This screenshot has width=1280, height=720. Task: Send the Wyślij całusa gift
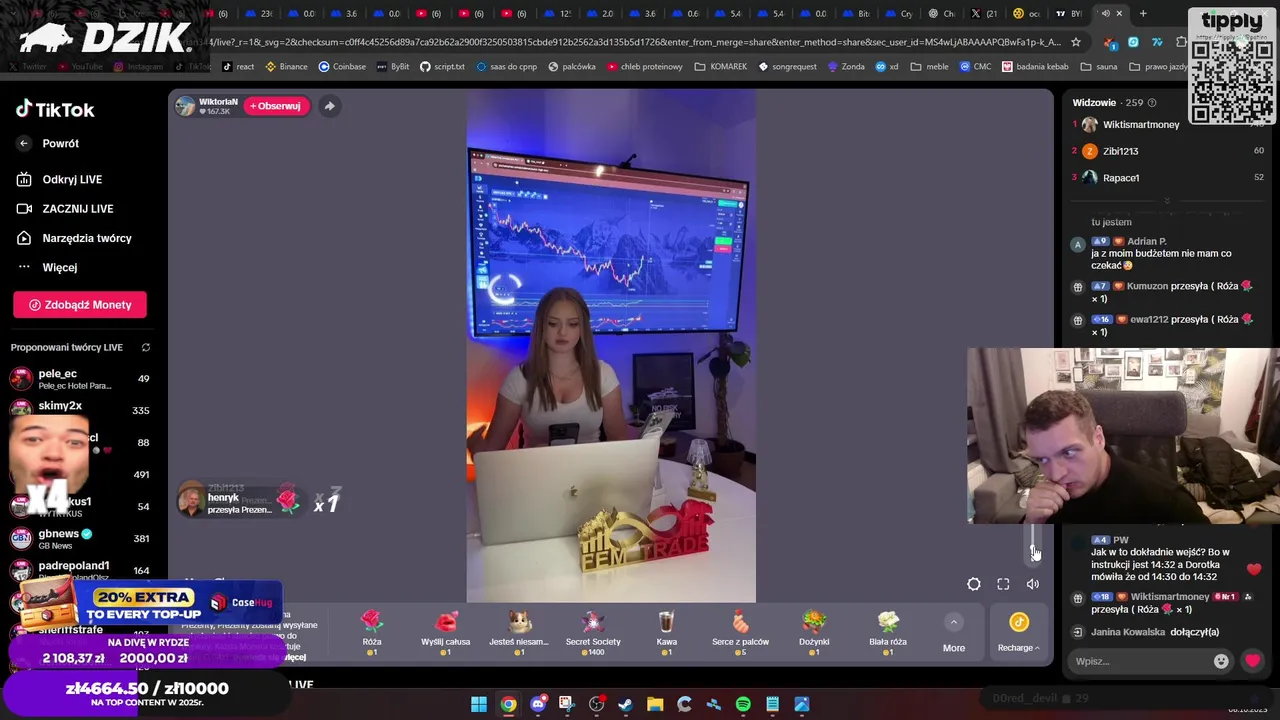pos(446,633)
